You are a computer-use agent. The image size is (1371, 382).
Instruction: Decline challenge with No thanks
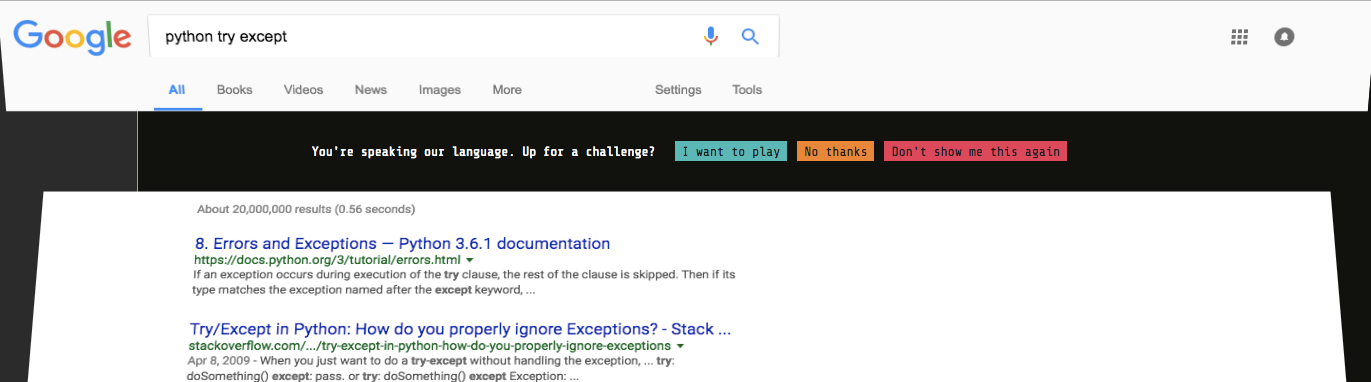(x=835, y=152)
